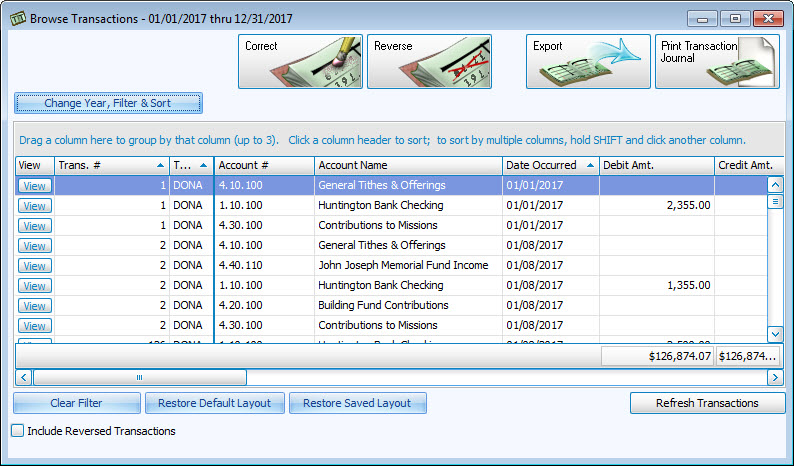
Task: Click the Export icon button
Action: click(588, 62)
